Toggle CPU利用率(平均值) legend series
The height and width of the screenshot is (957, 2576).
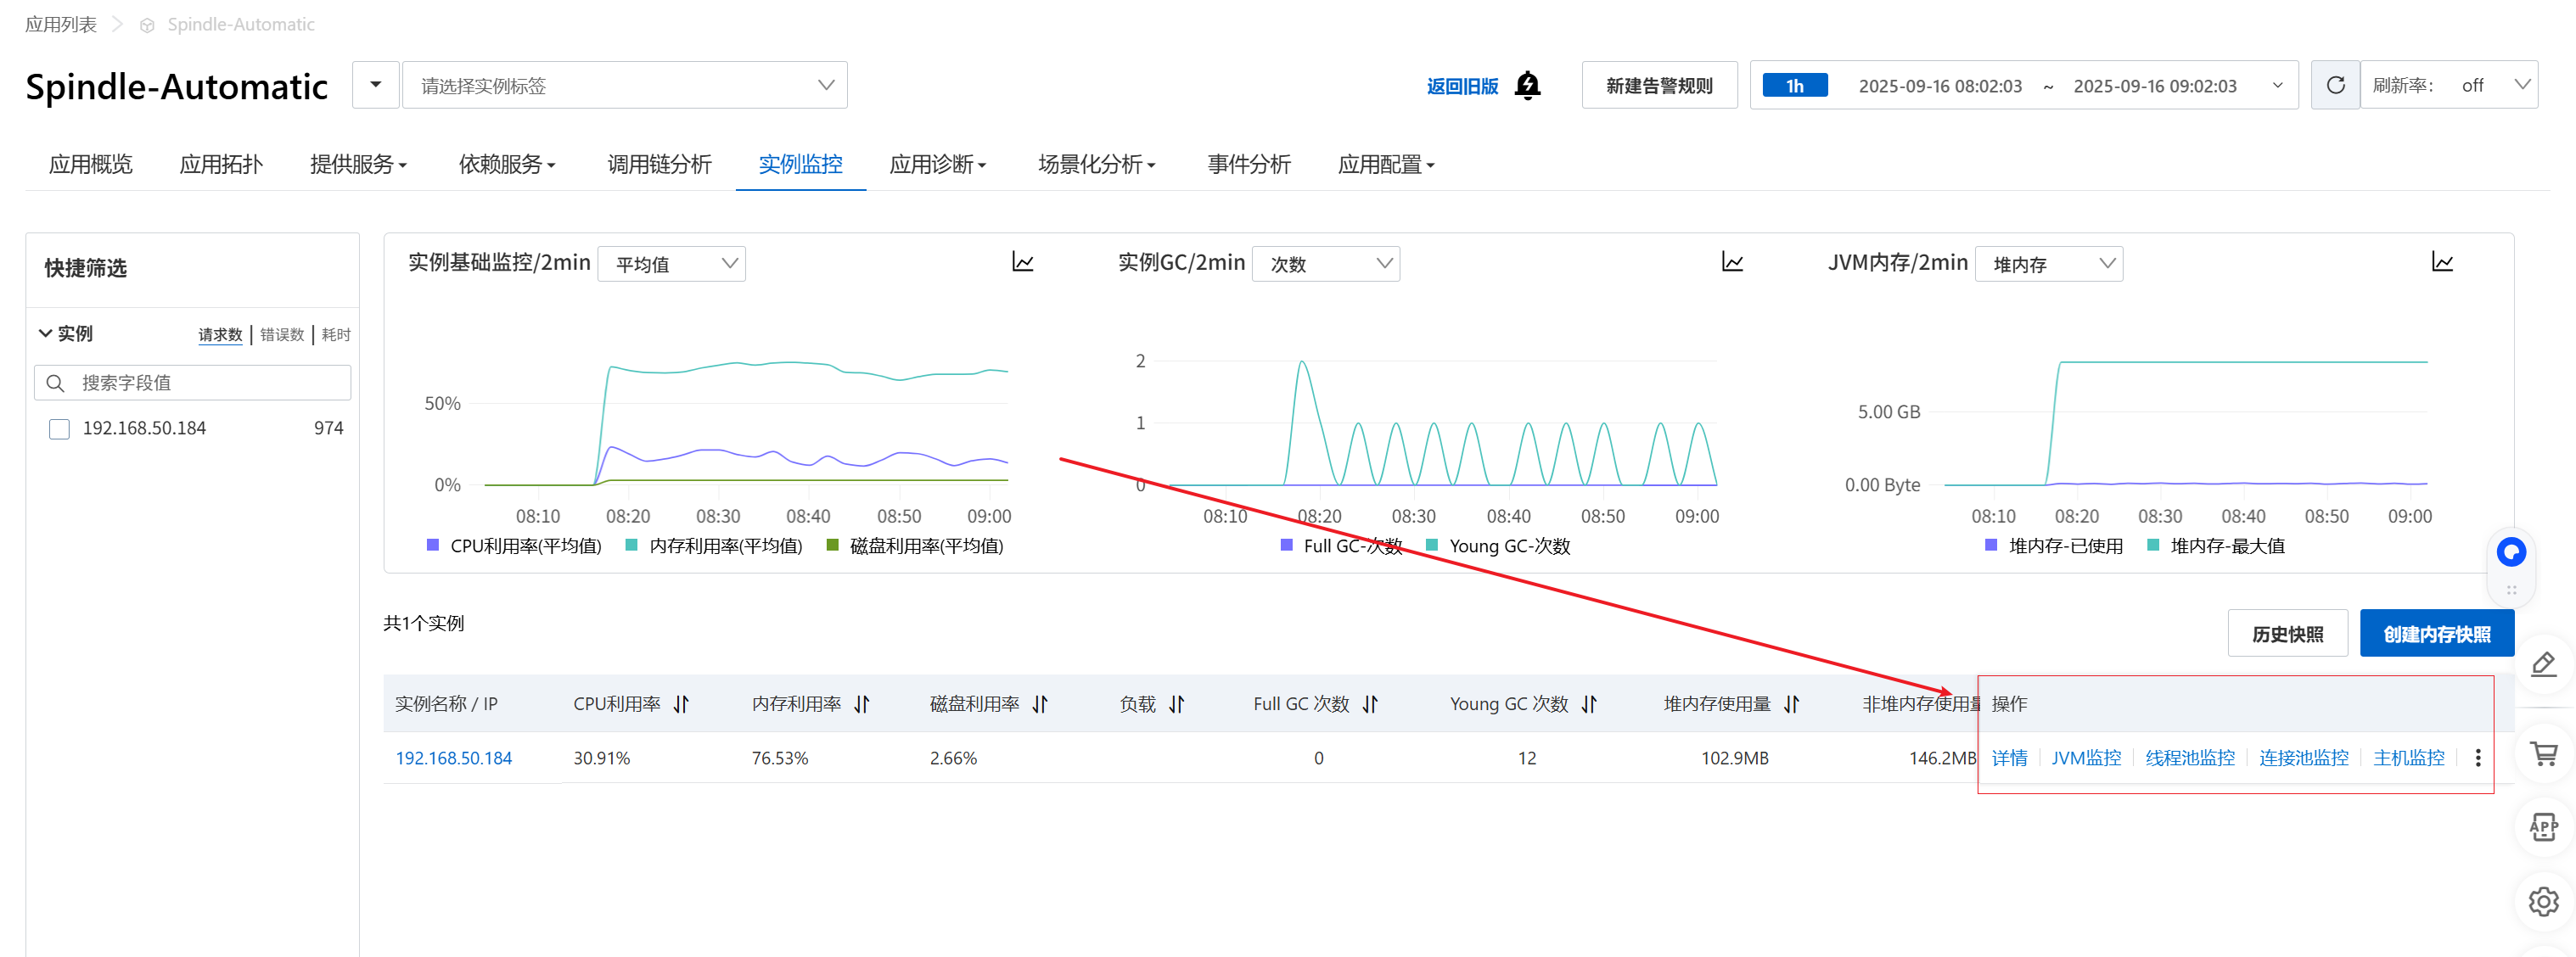[x=514, y=546]
